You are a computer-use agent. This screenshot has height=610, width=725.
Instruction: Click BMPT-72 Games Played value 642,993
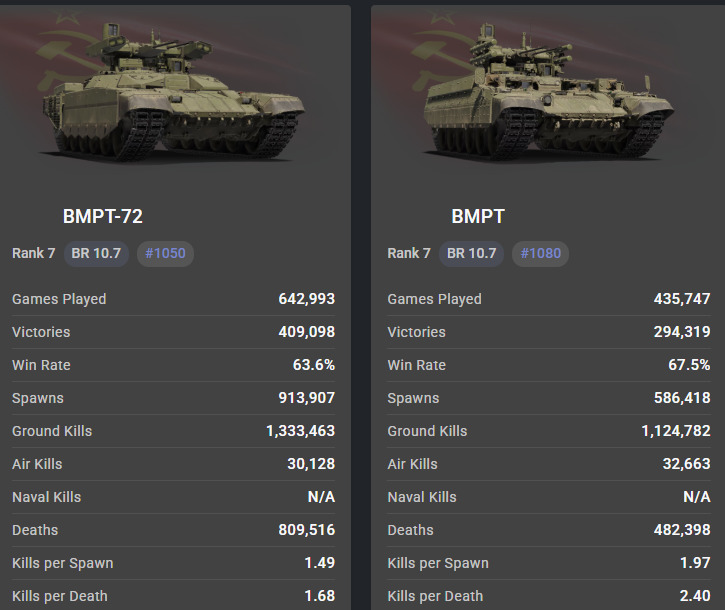[x=306, y=299]
